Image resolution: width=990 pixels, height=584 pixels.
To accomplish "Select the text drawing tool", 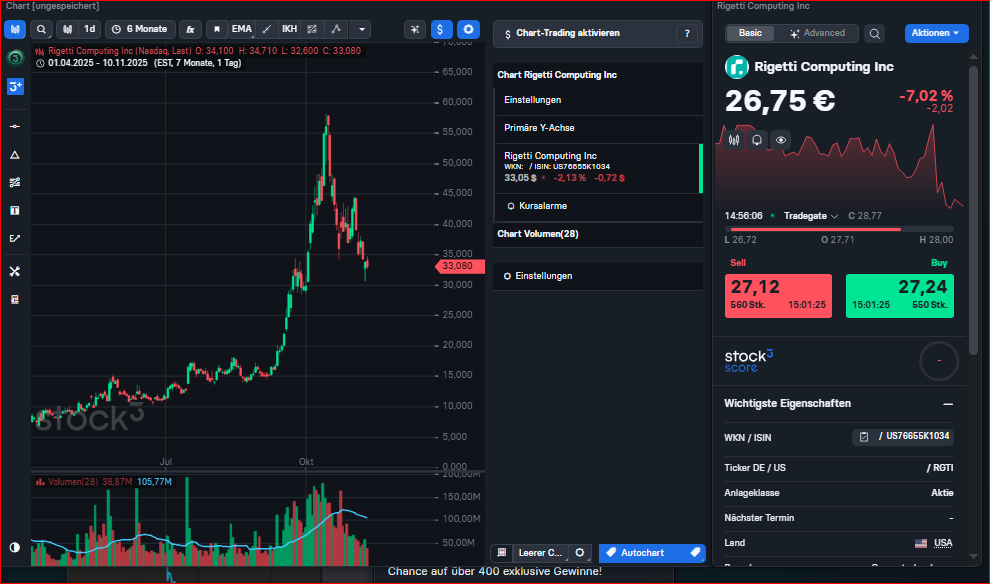I will tap(15, 211).
